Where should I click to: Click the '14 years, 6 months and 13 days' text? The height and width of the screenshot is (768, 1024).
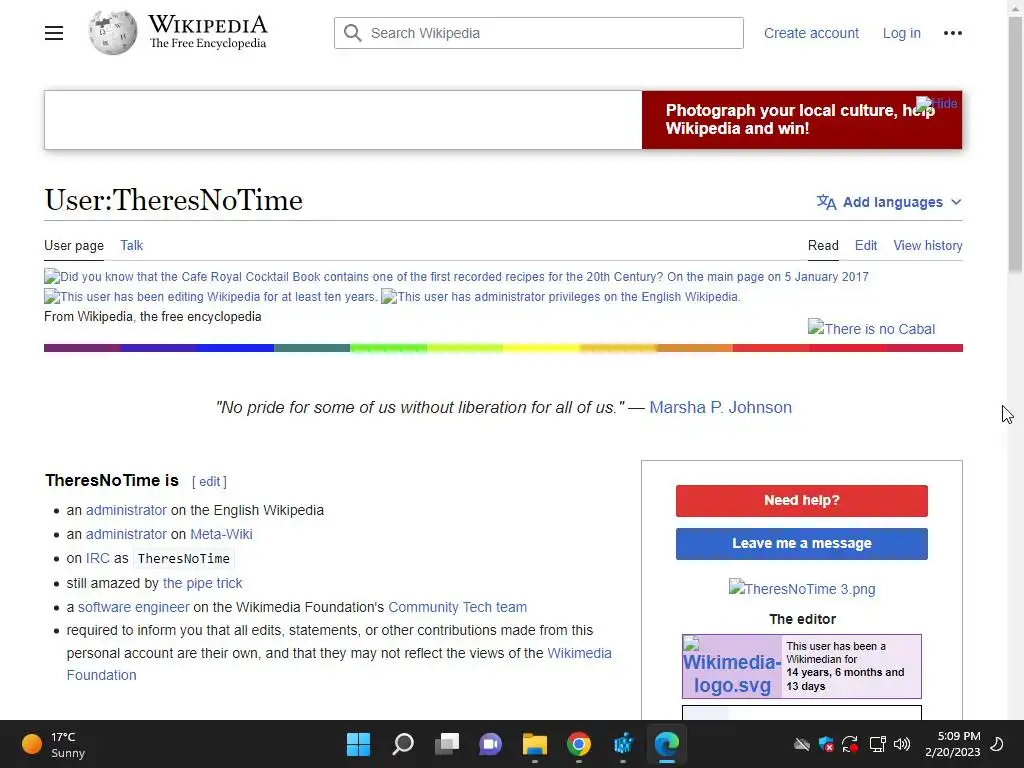[845, 679]
